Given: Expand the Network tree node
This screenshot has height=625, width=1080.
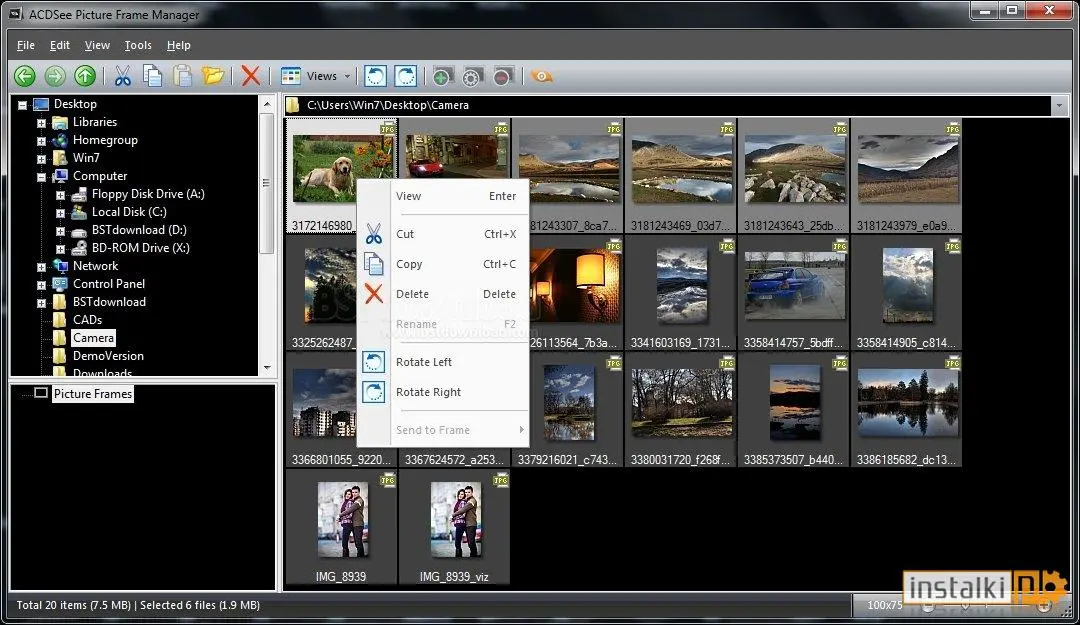Looking at the screenshot, I should pos(41,267).
